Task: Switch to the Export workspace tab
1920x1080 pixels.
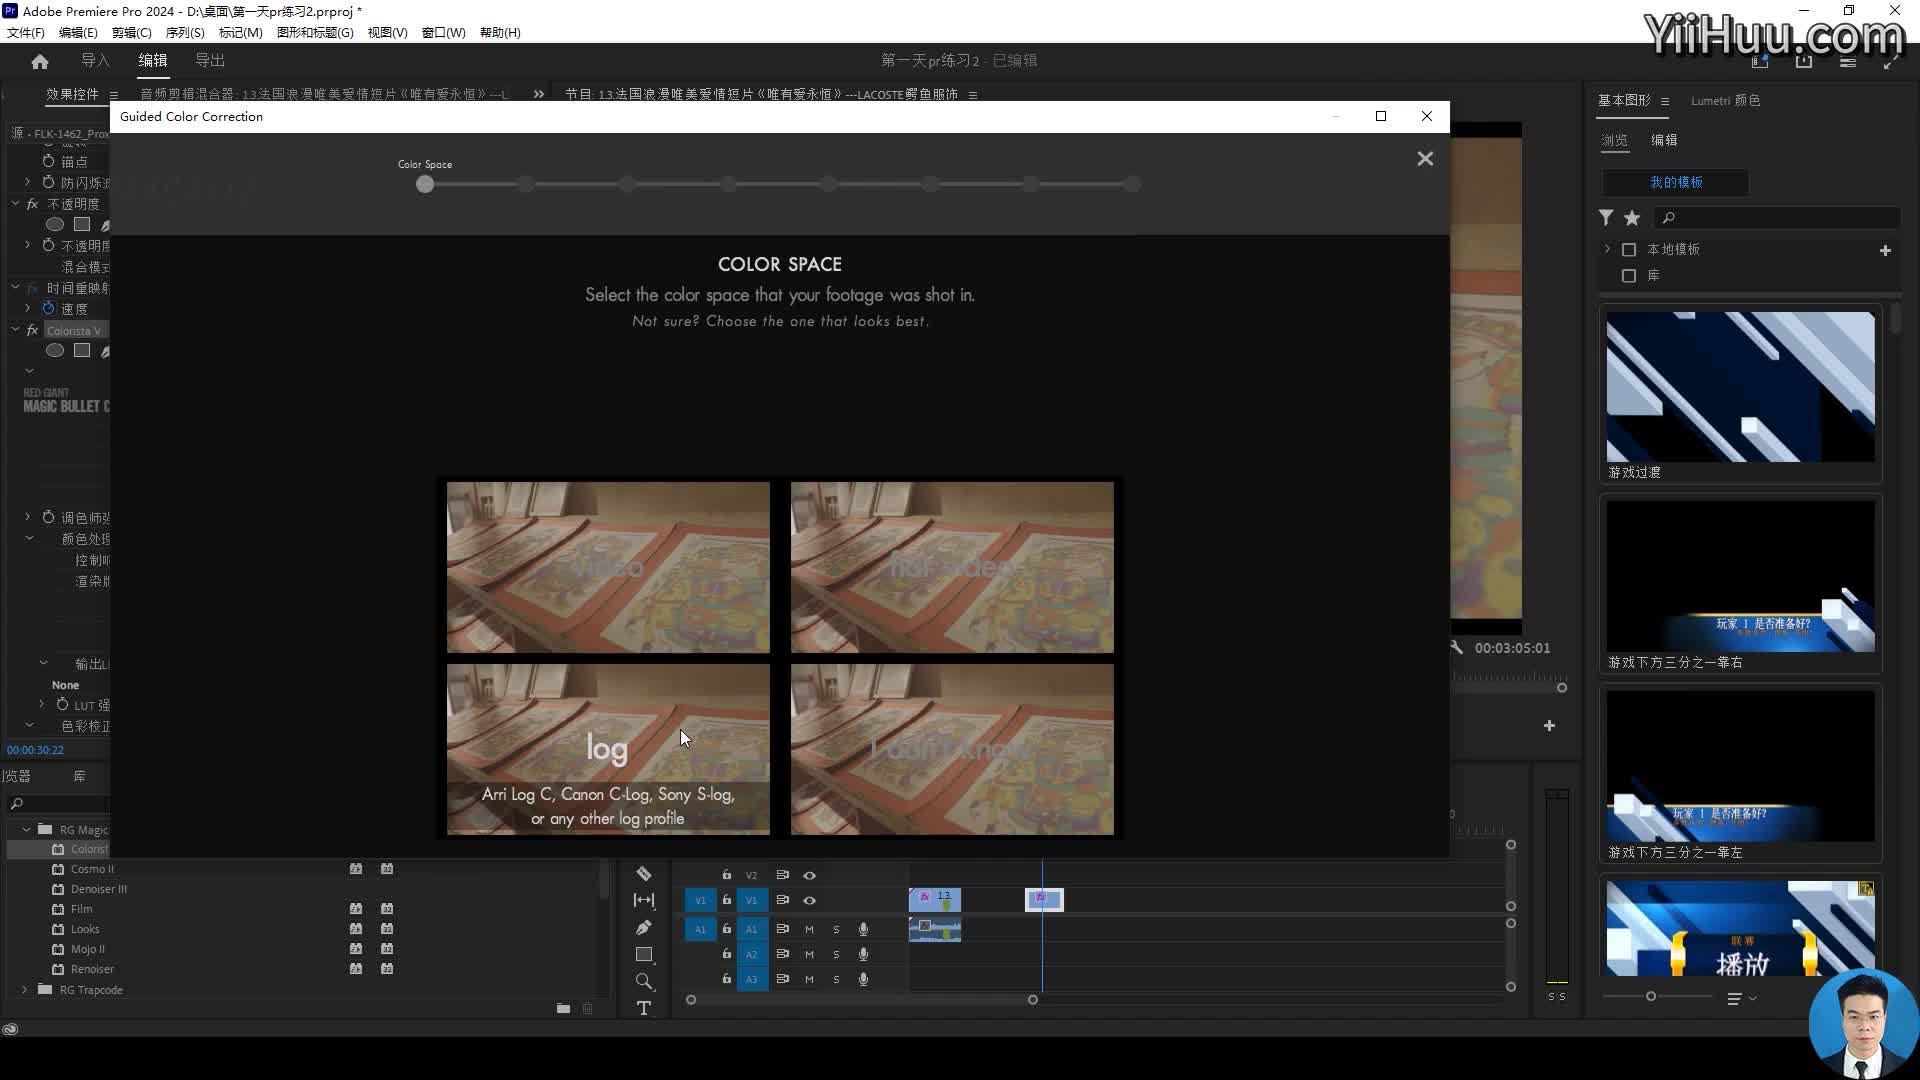Action: point(210,61)
